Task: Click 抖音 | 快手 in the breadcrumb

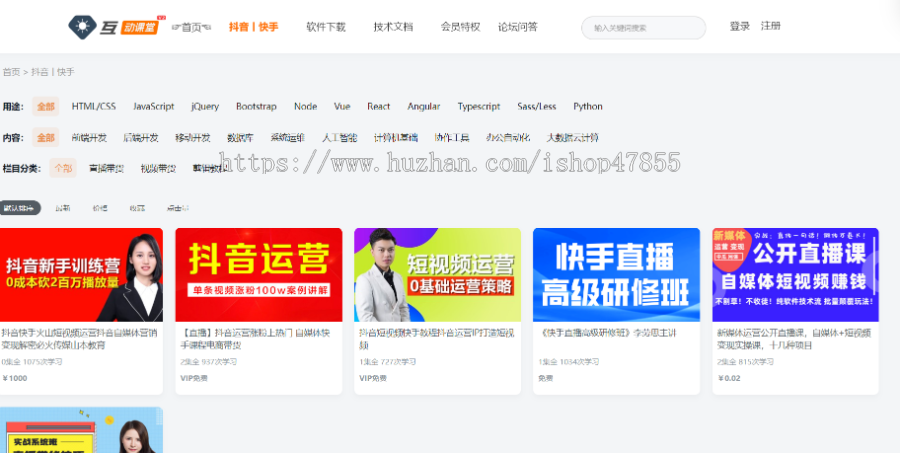Action: coord(53,72)
